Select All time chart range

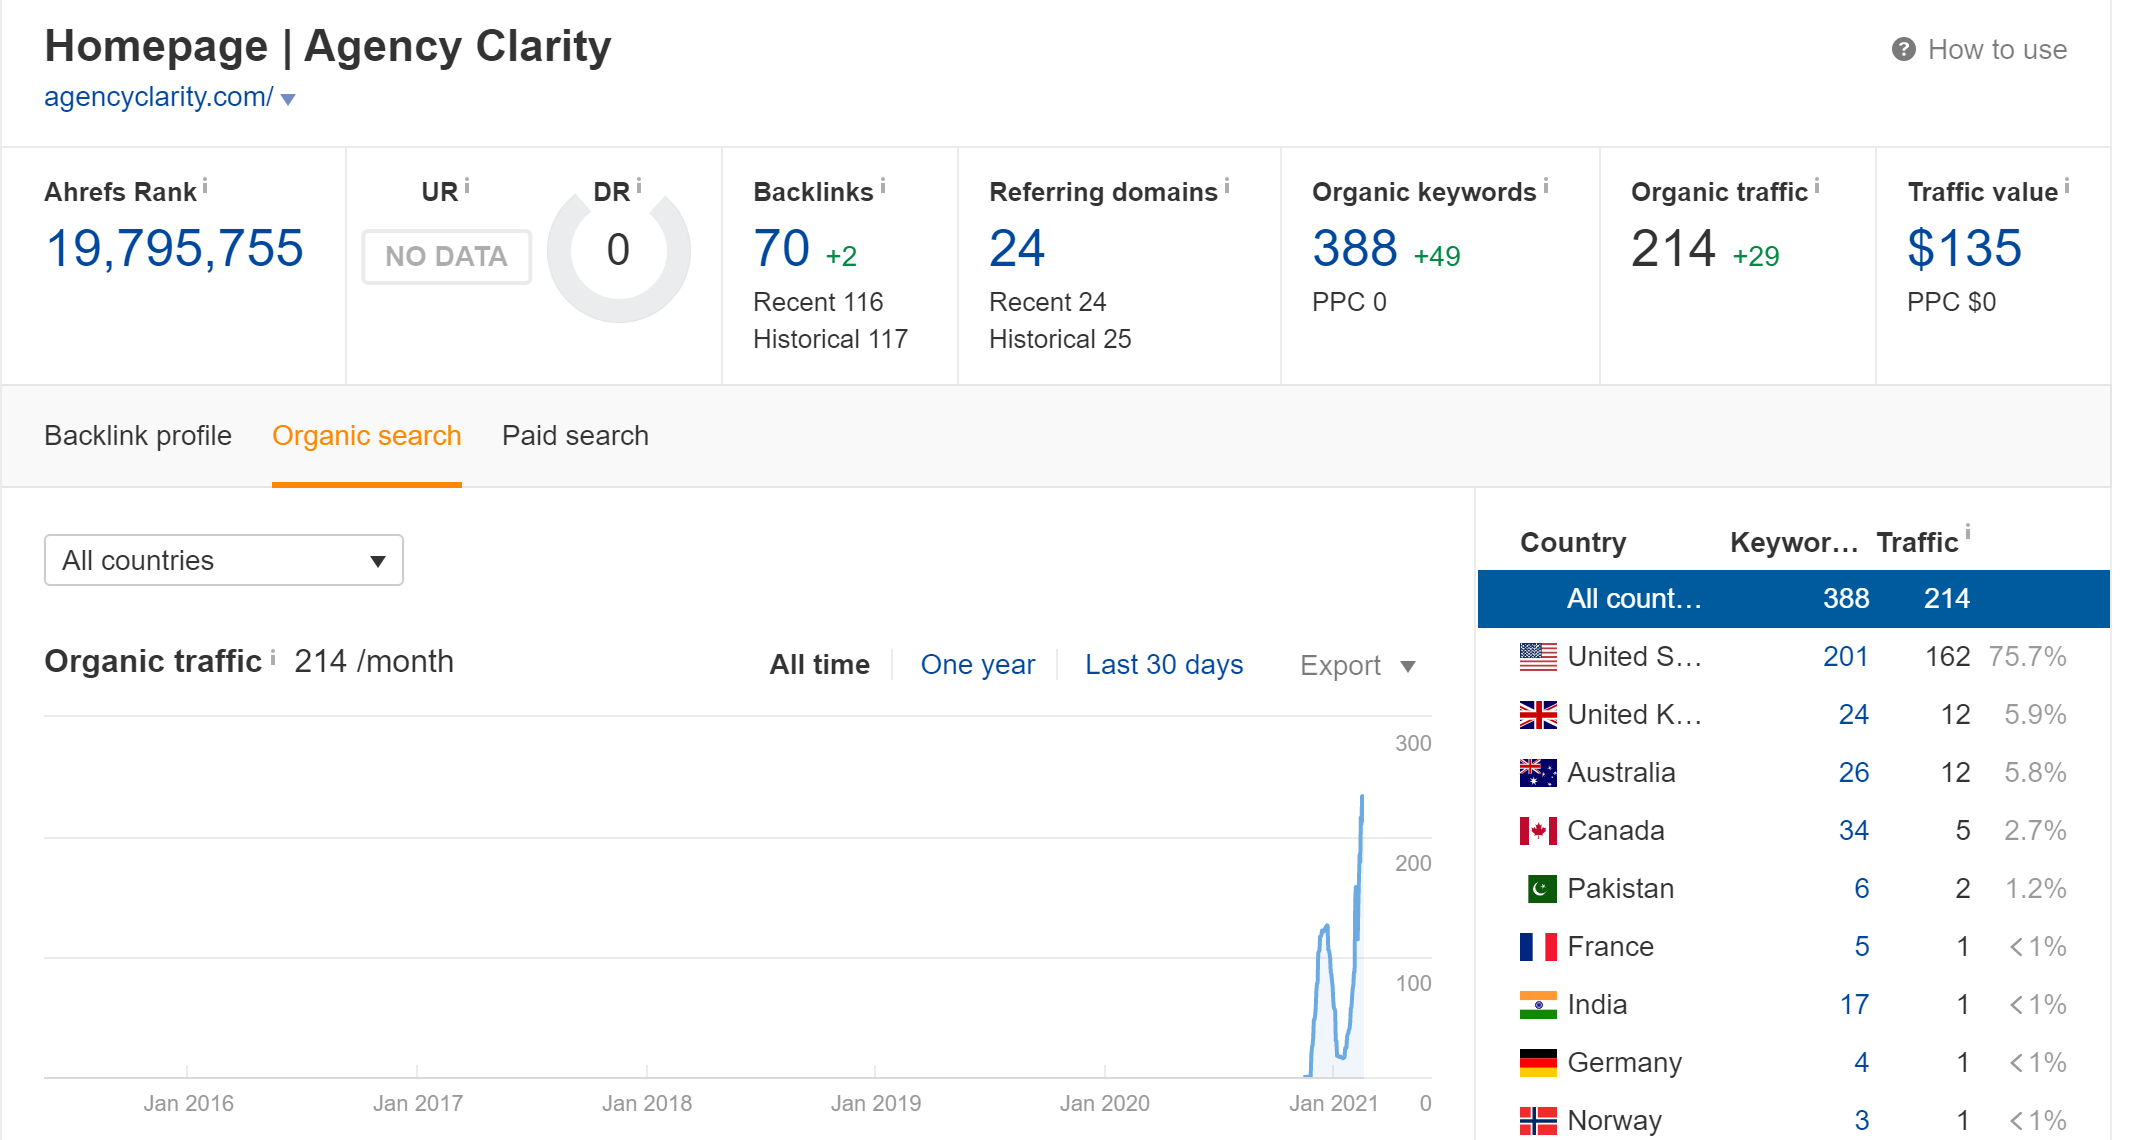[x=819, y=665]
